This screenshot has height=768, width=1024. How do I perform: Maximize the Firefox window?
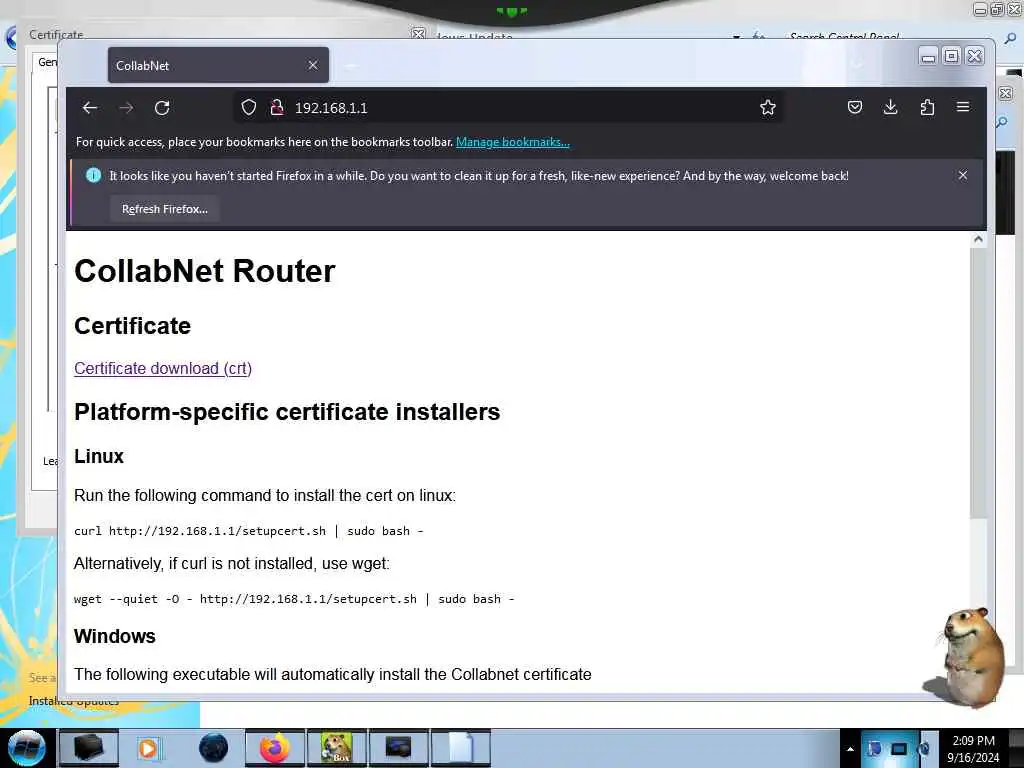coord(952,57)
